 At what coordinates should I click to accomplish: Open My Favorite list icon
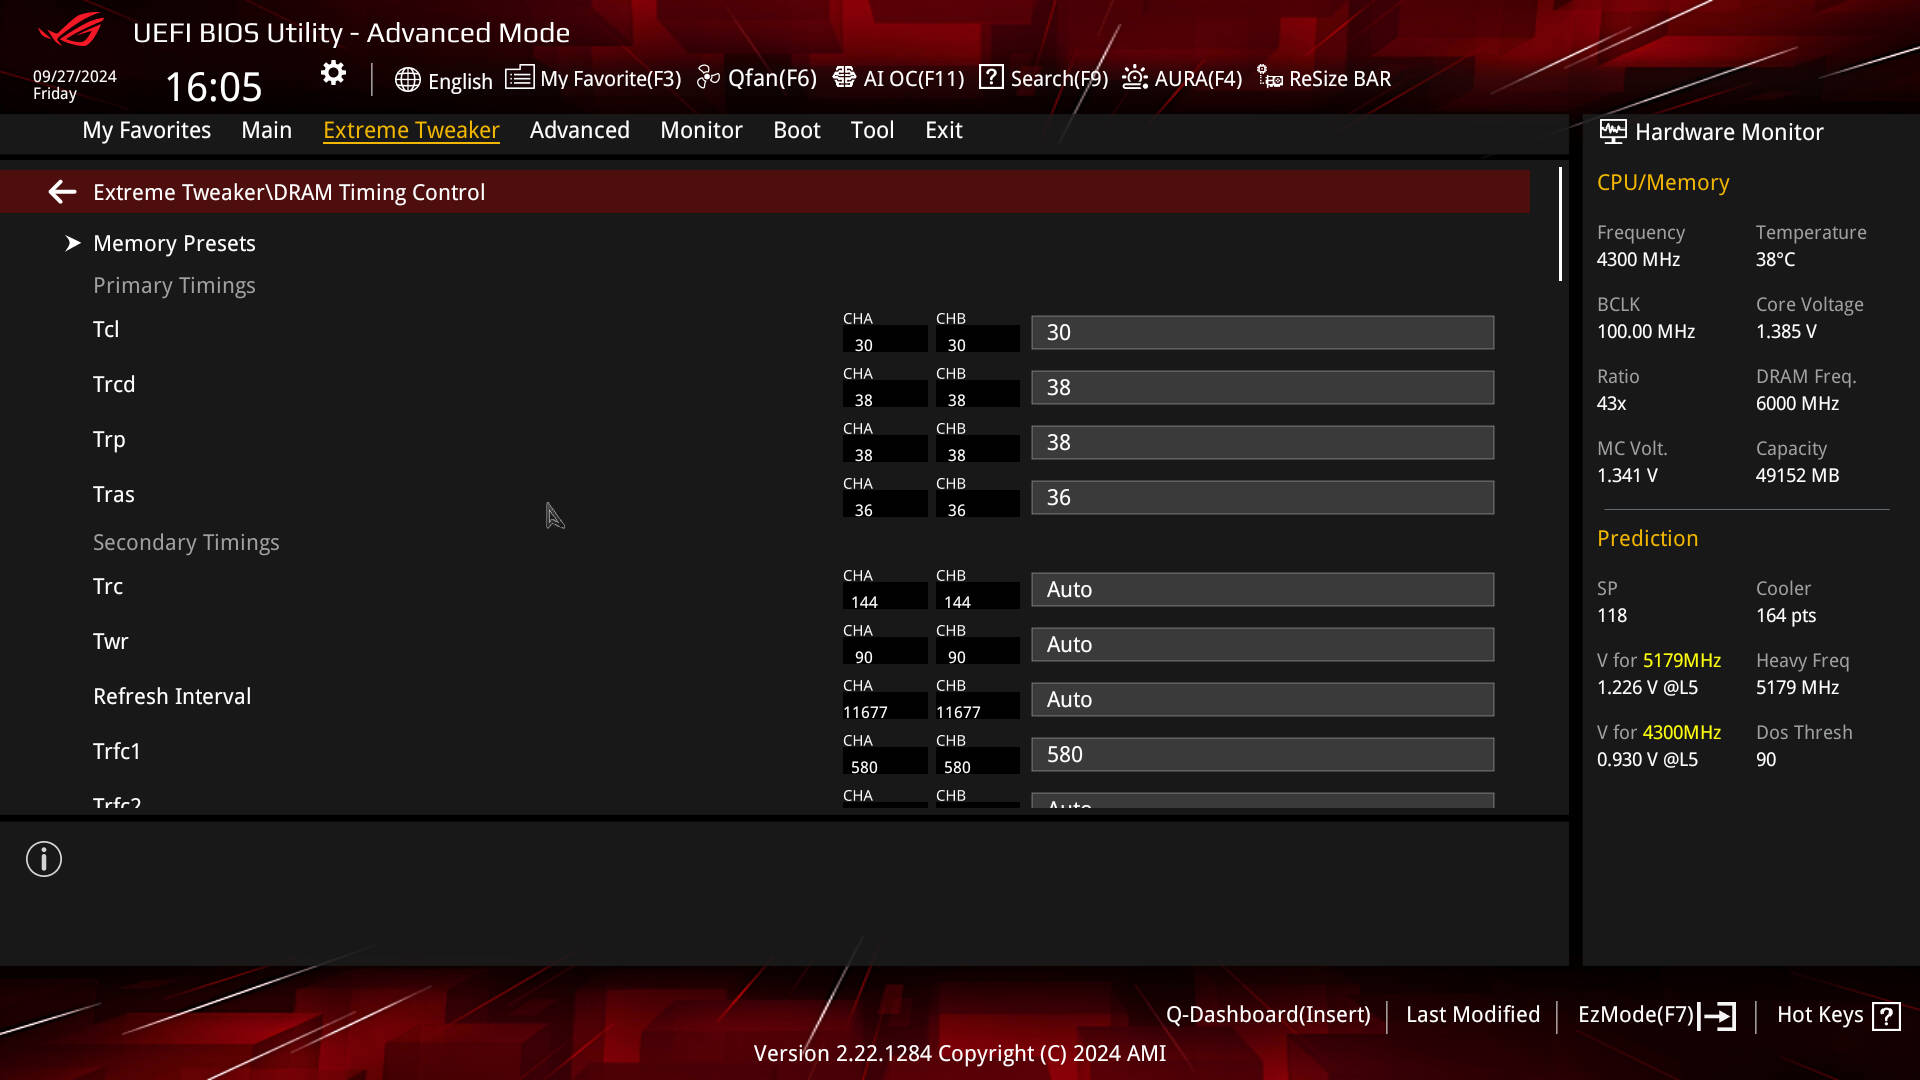pos(519,78)
